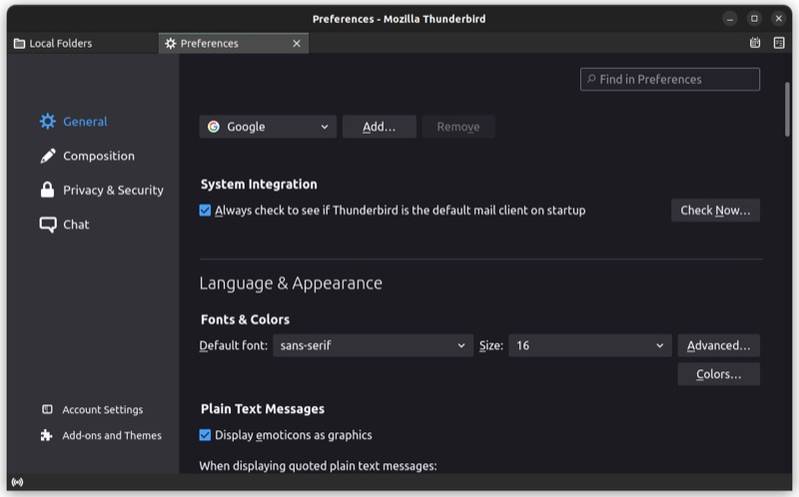Toggle Display emoticons as graphics checkbox
The width and height of the screenshot is (799, 497).
(x=205, y=436)
